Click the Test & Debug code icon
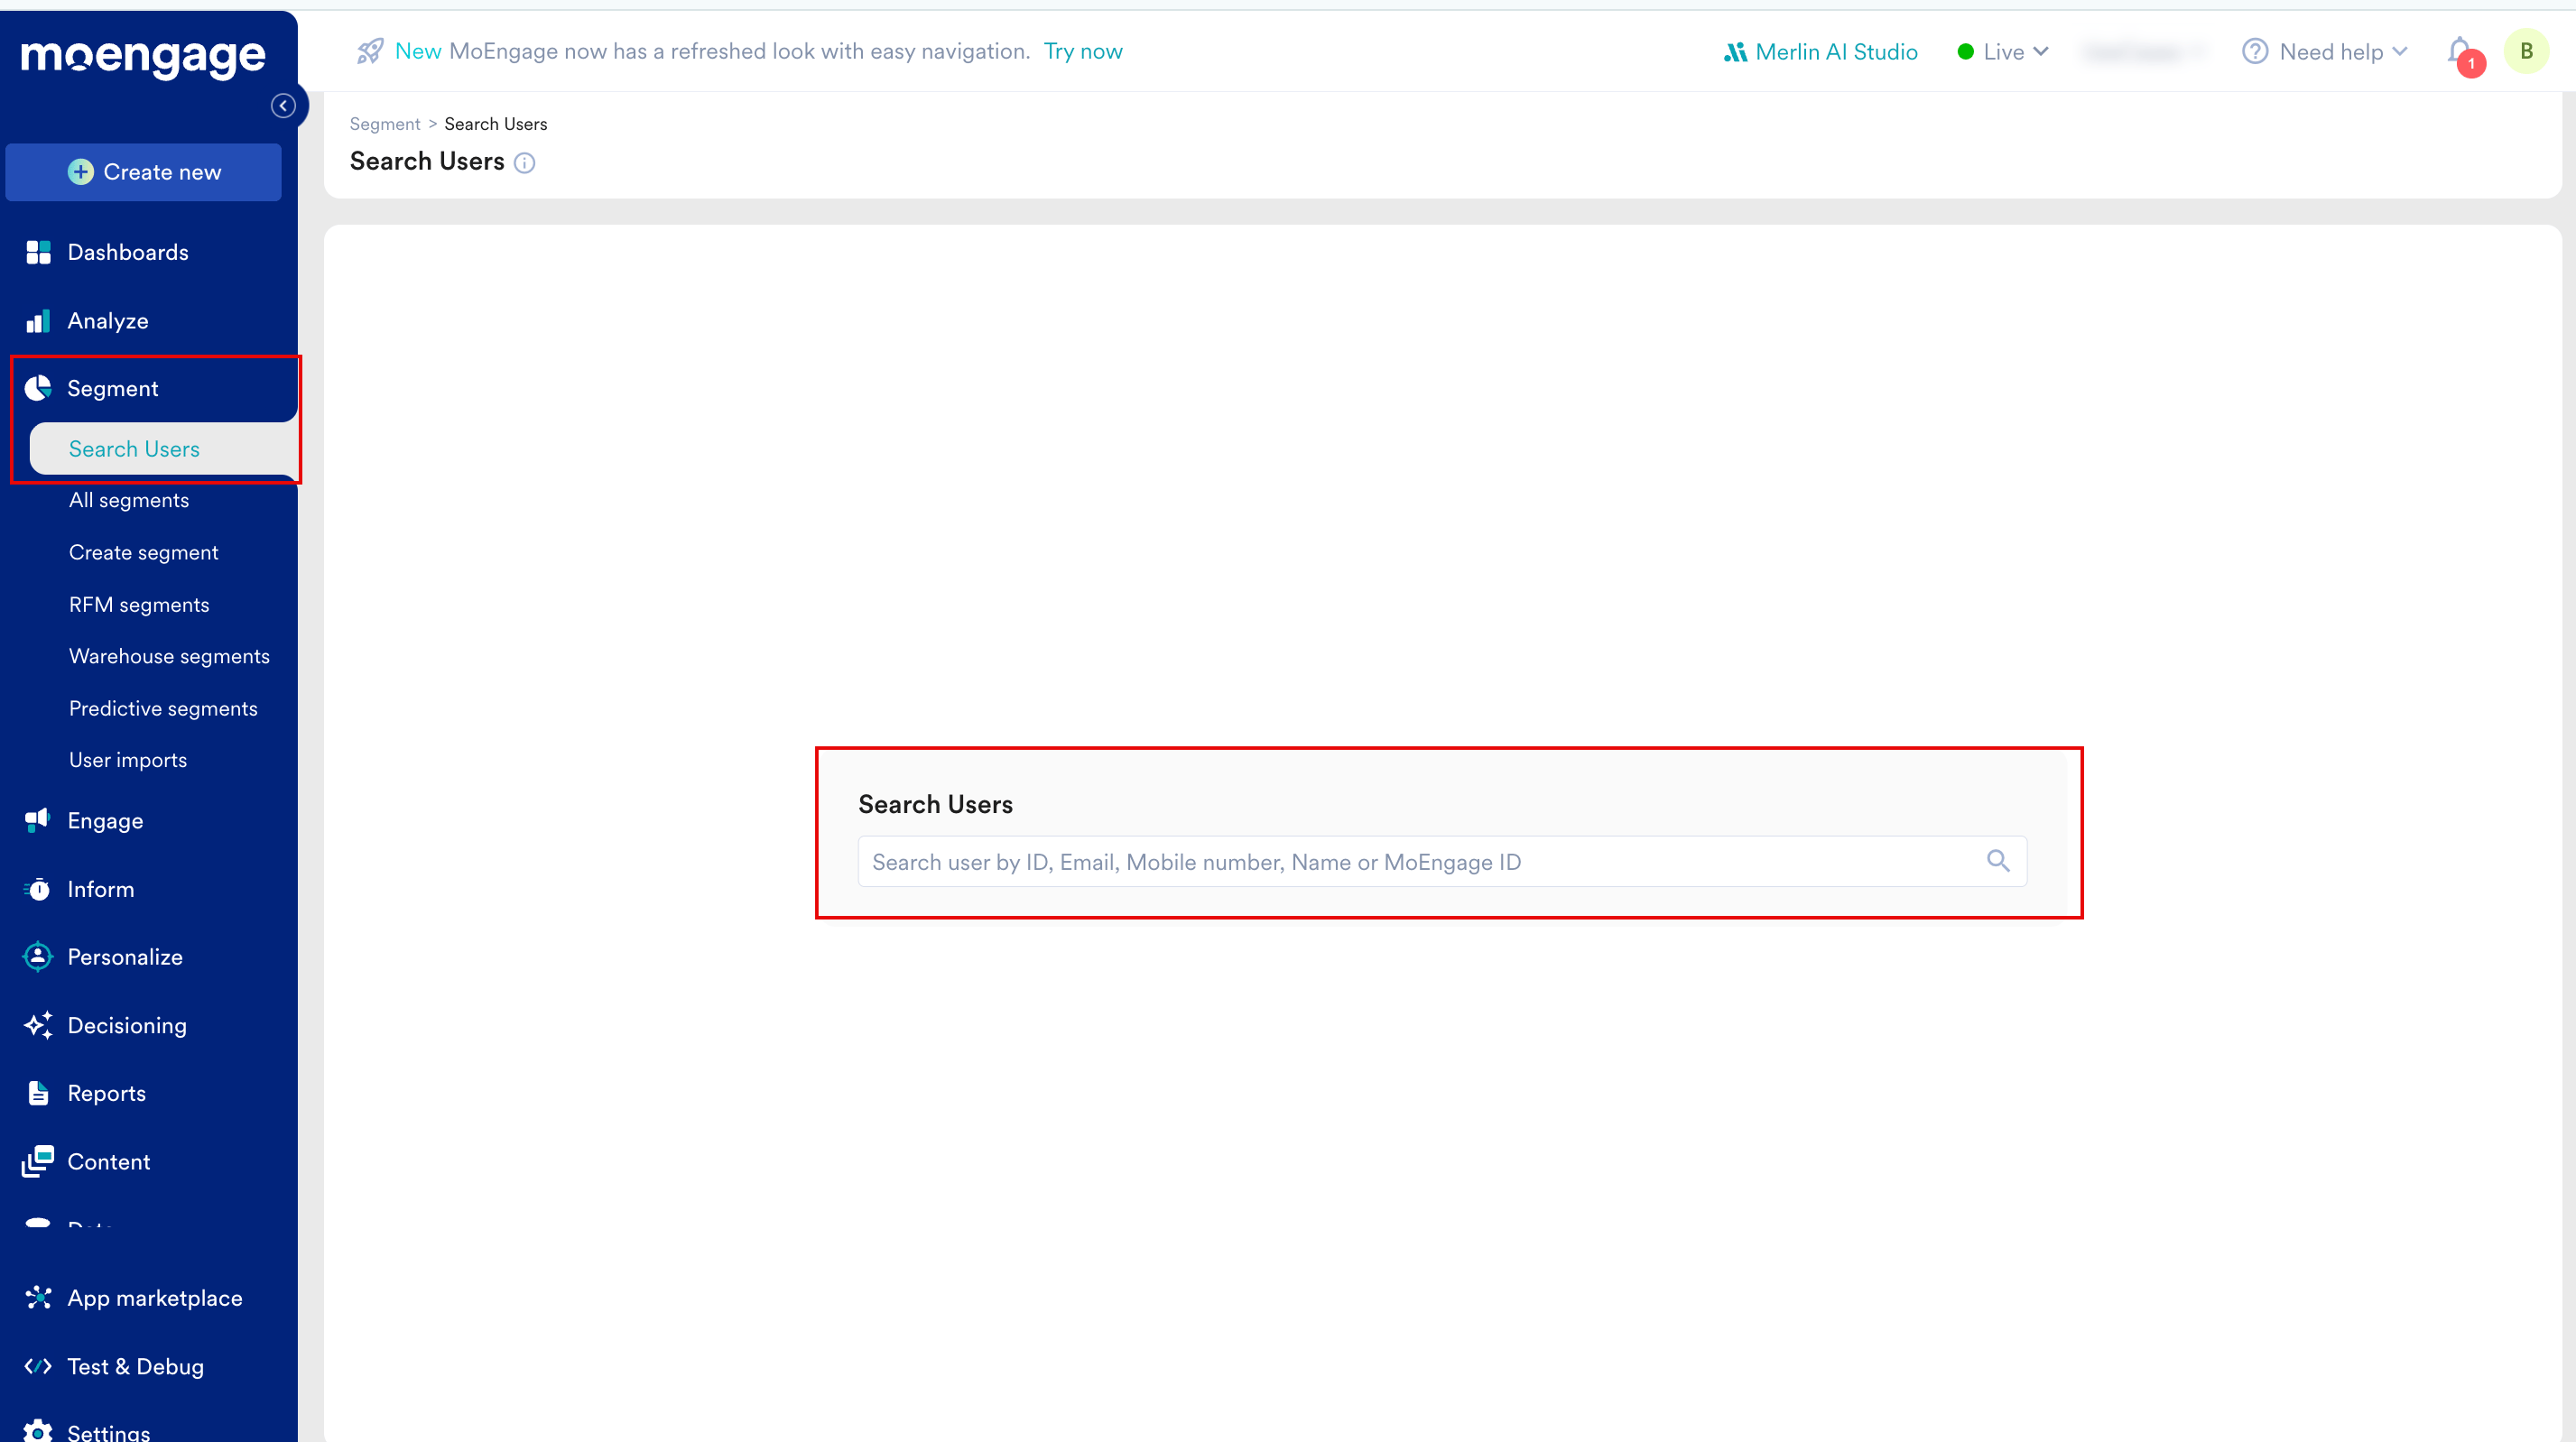The width and height of the screenshot is (2576, 1442). pyautogui.click(x=38, y=1366)
